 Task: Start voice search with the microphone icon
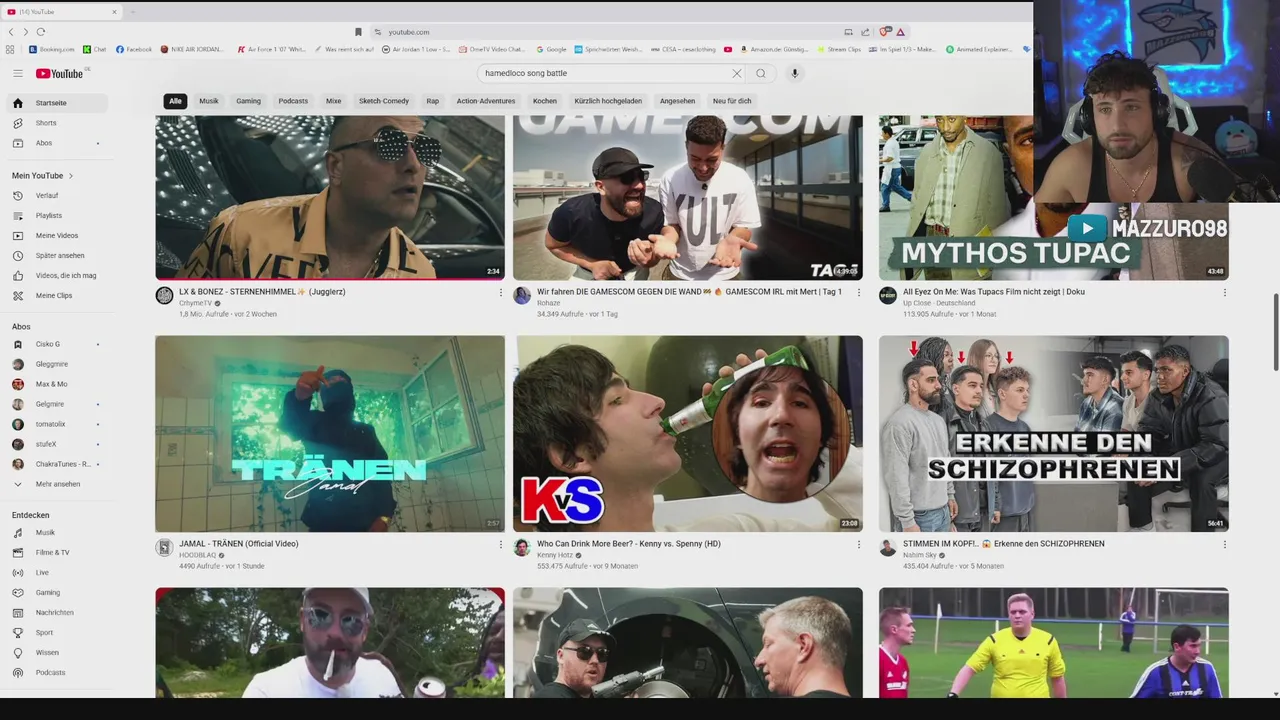pyautogui.click(x=795, y=73)
